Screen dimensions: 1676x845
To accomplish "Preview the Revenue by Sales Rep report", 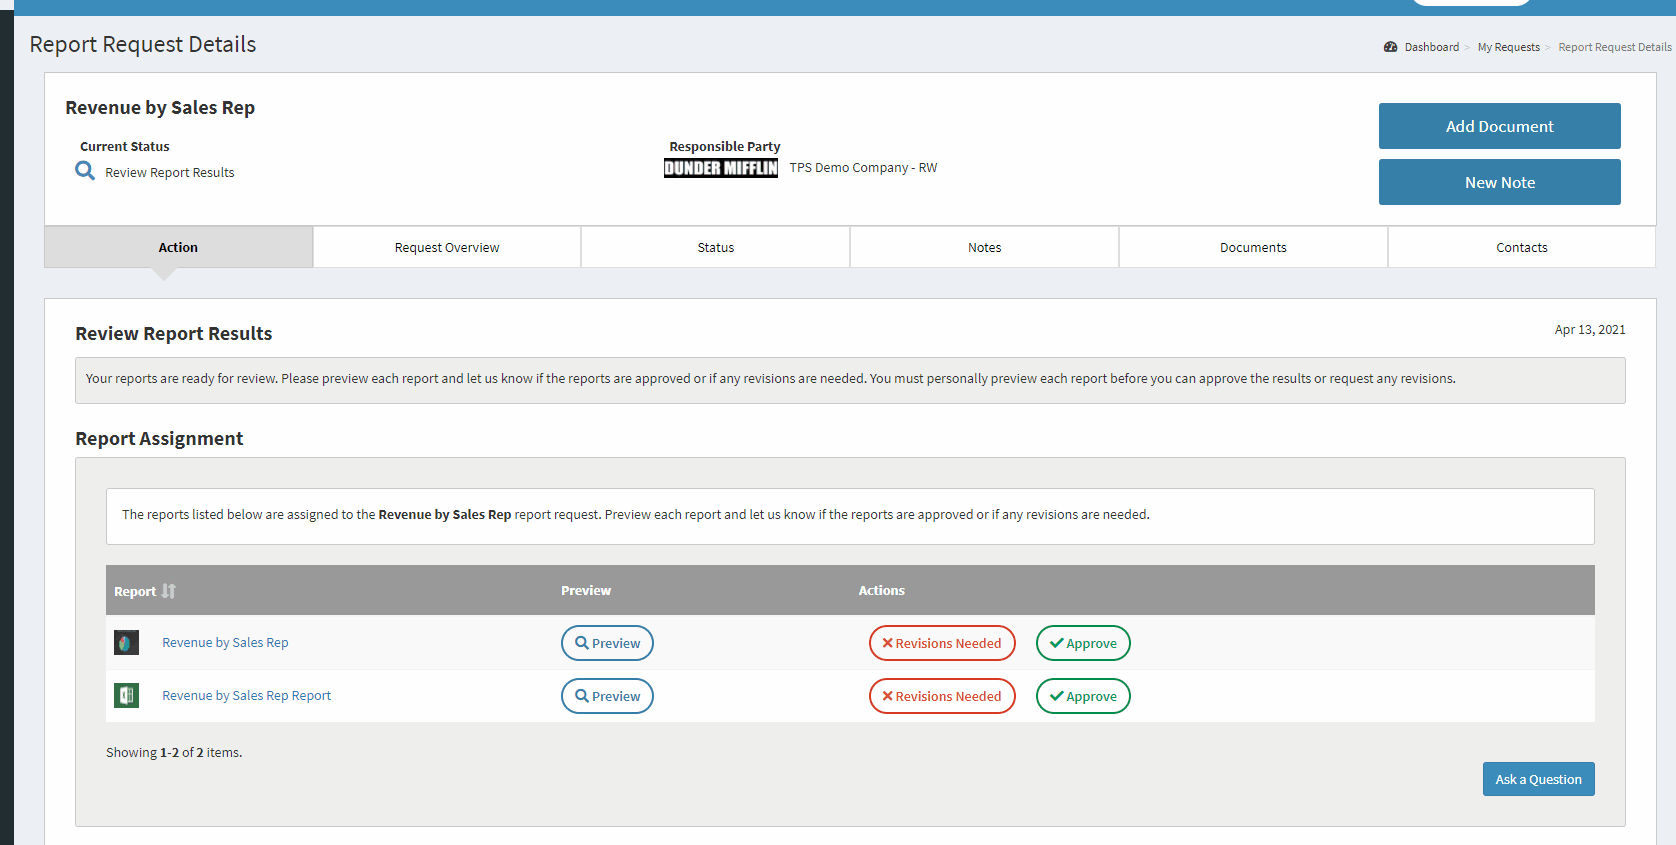I will click(607, 643).
